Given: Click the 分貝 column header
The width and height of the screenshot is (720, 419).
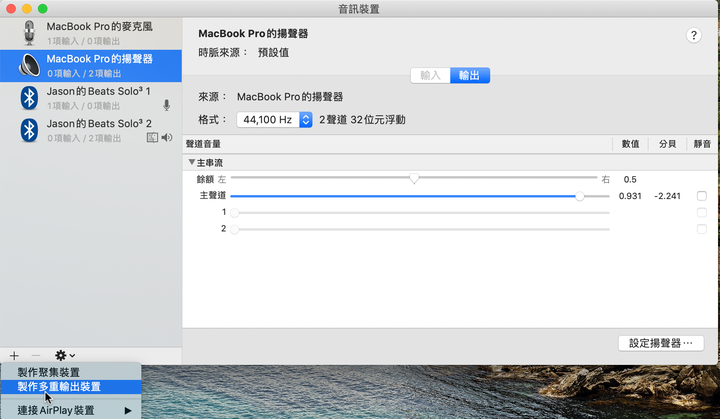Looking at the screenshot, I should click(667, 144).
